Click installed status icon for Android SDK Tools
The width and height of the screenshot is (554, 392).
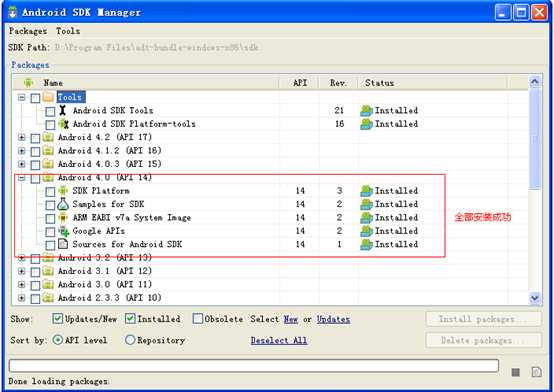(366, 111)
